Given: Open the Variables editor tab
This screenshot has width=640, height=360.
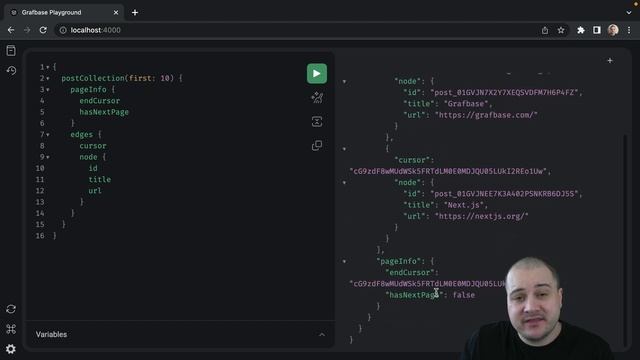Looking at the screenshot, I should tap(51, 334).
